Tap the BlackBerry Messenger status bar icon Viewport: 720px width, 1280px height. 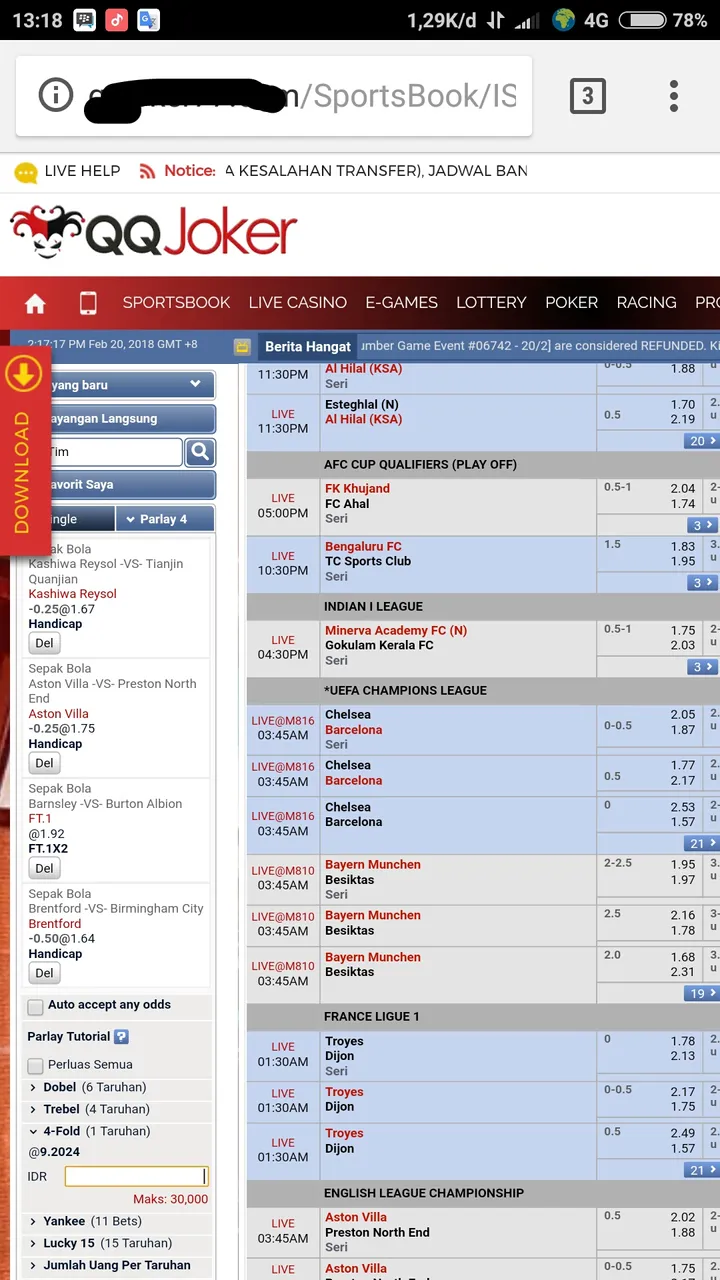pos(84,20)
